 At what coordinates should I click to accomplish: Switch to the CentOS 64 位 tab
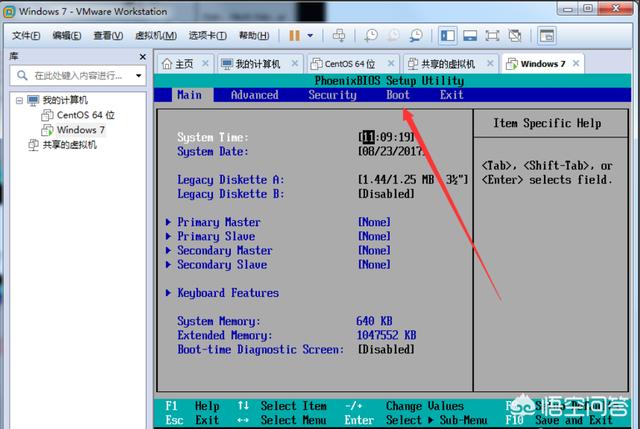tap(350, 64)
